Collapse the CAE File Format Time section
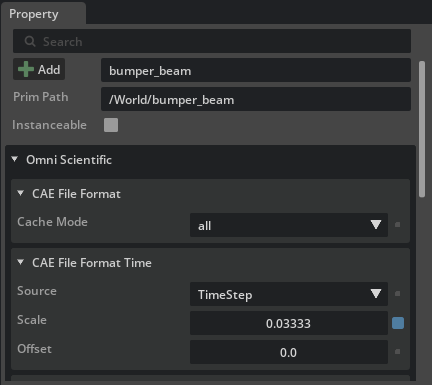This screenshot has height=385, width=432. coord(21,262)
